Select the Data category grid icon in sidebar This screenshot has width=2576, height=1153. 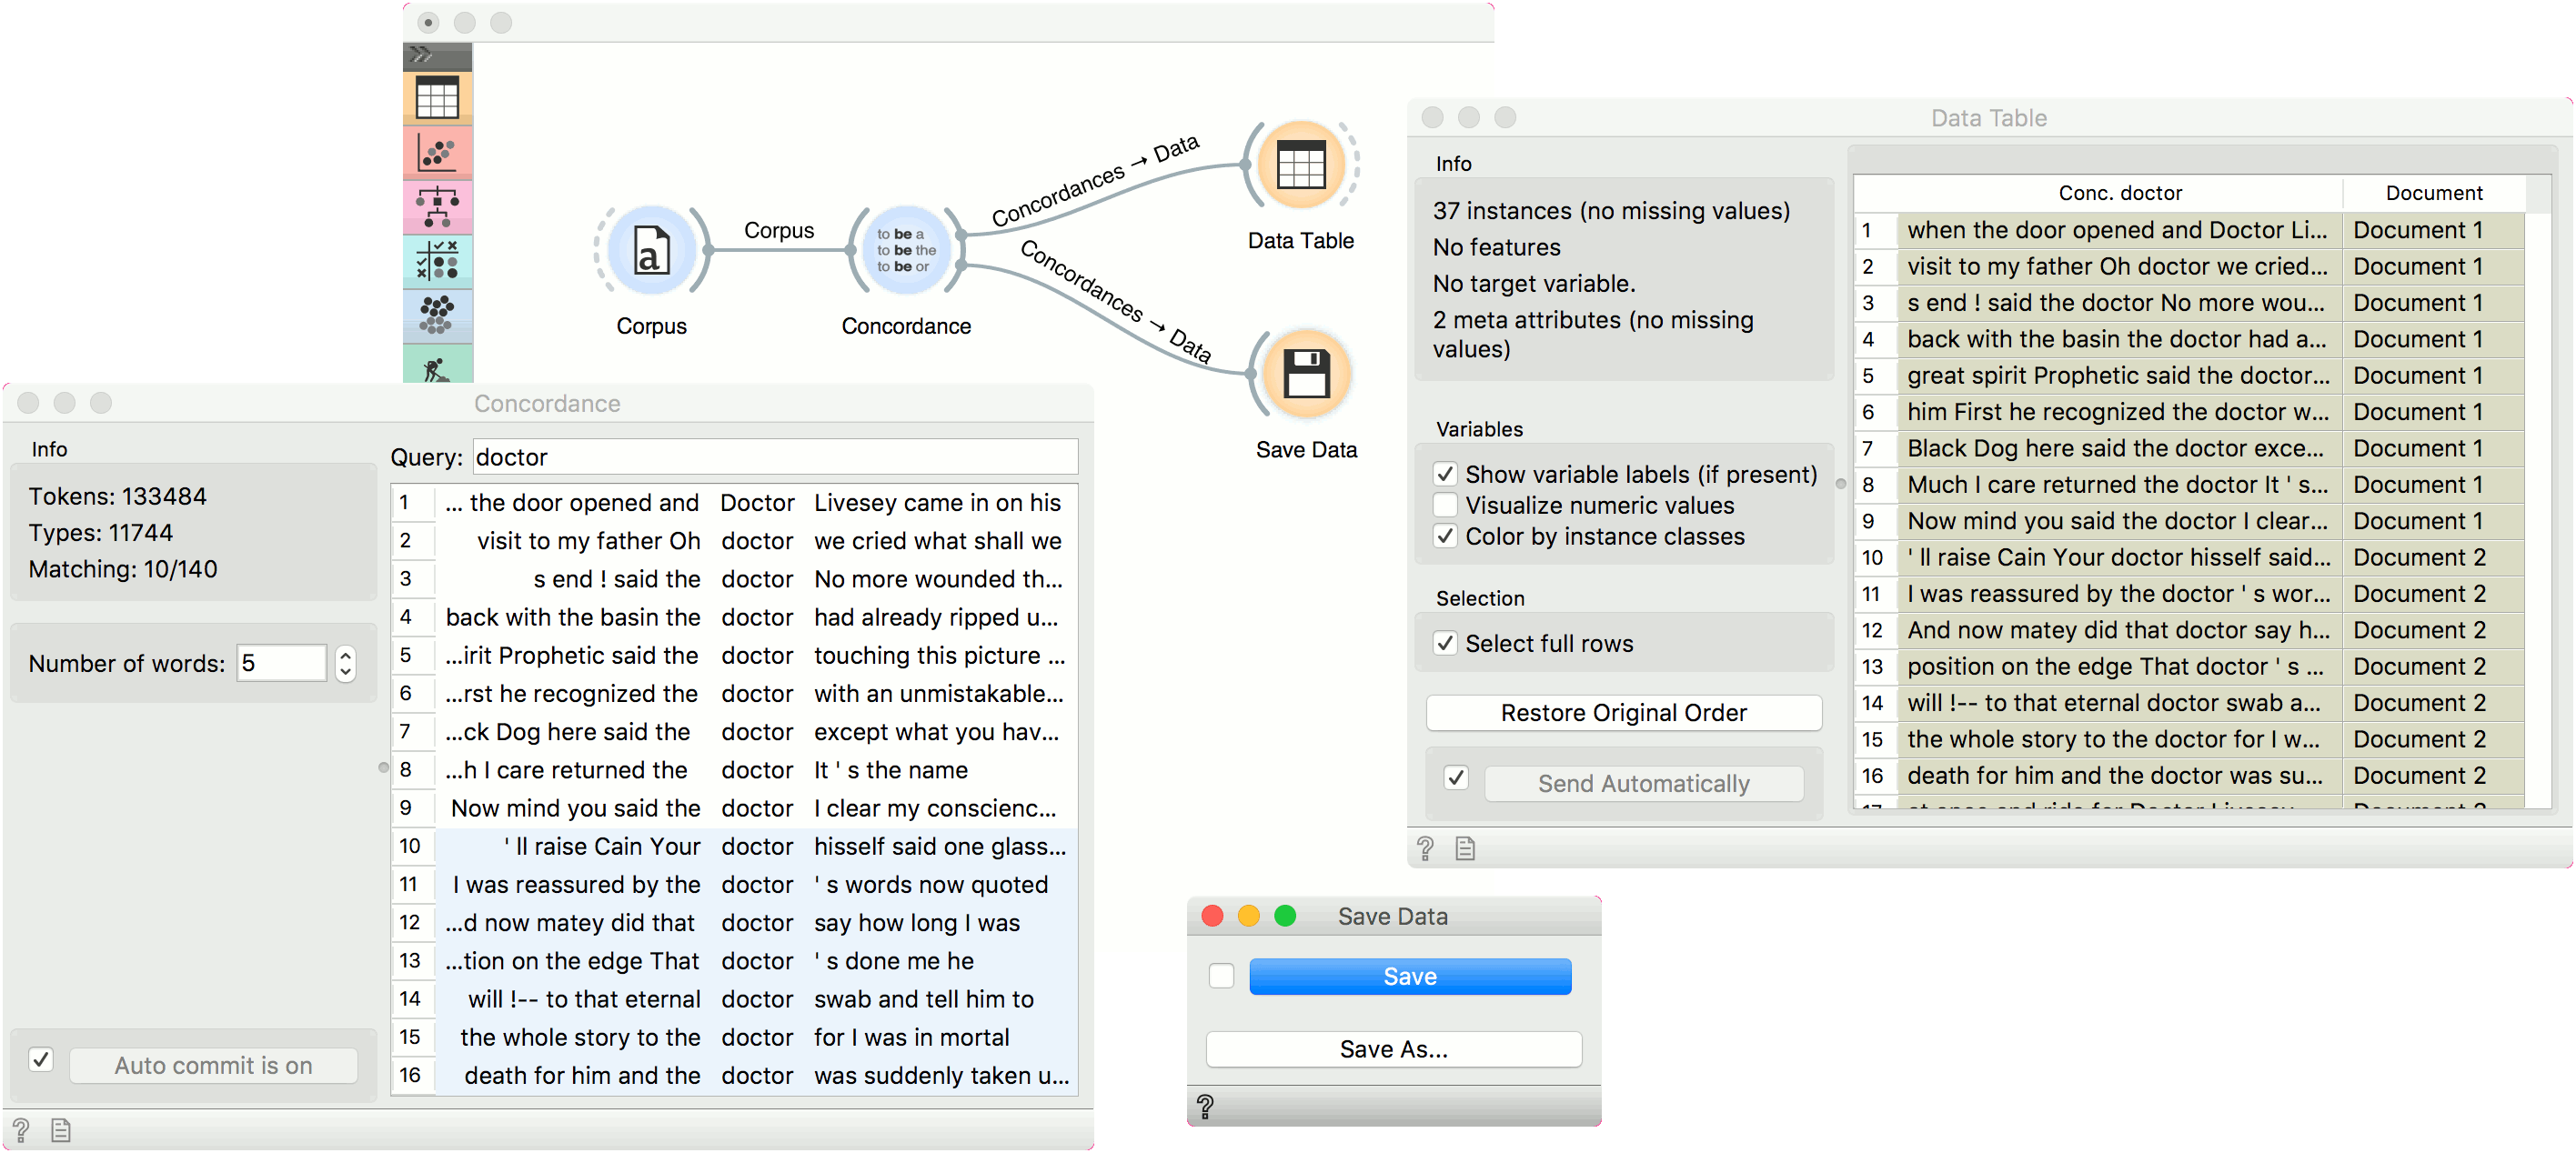point(437,98)
